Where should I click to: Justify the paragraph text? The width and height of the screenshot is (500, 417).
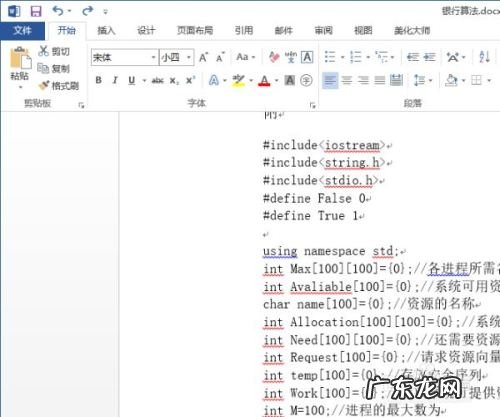[x=380, y=80]
